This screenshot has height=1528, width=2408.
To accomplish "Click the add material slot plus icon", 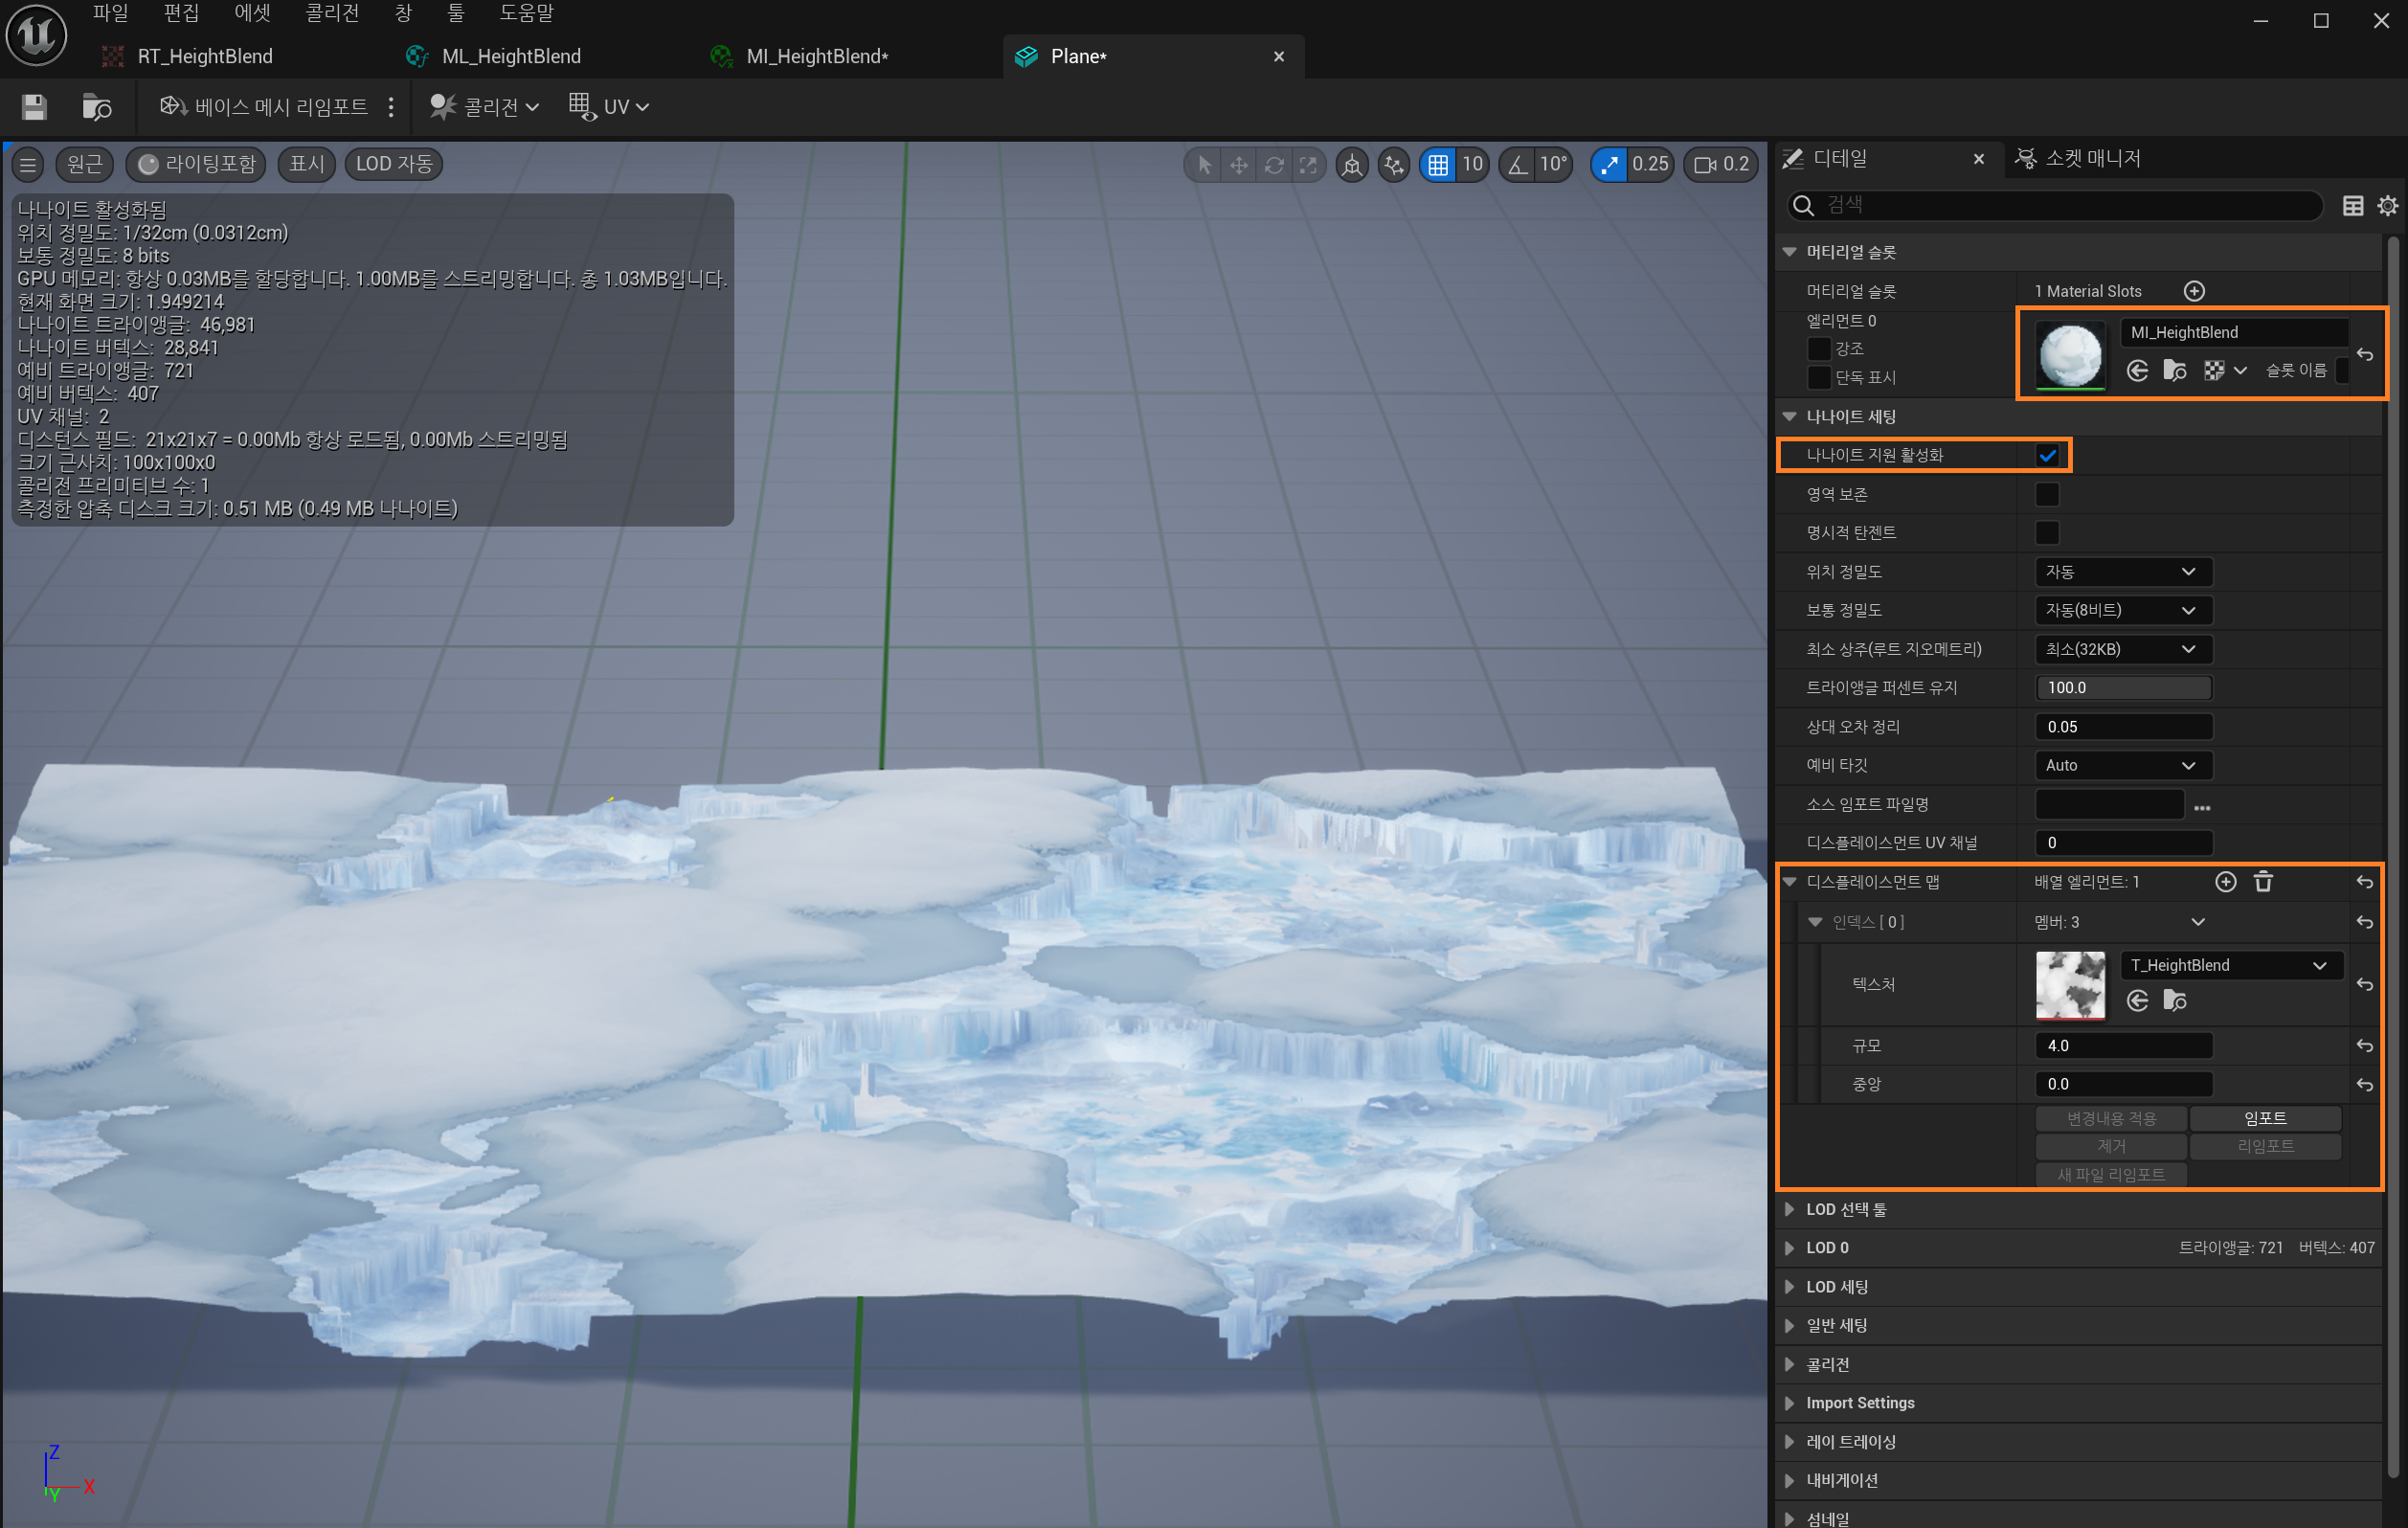I will pyautogui.click(x=2194, y=291).
